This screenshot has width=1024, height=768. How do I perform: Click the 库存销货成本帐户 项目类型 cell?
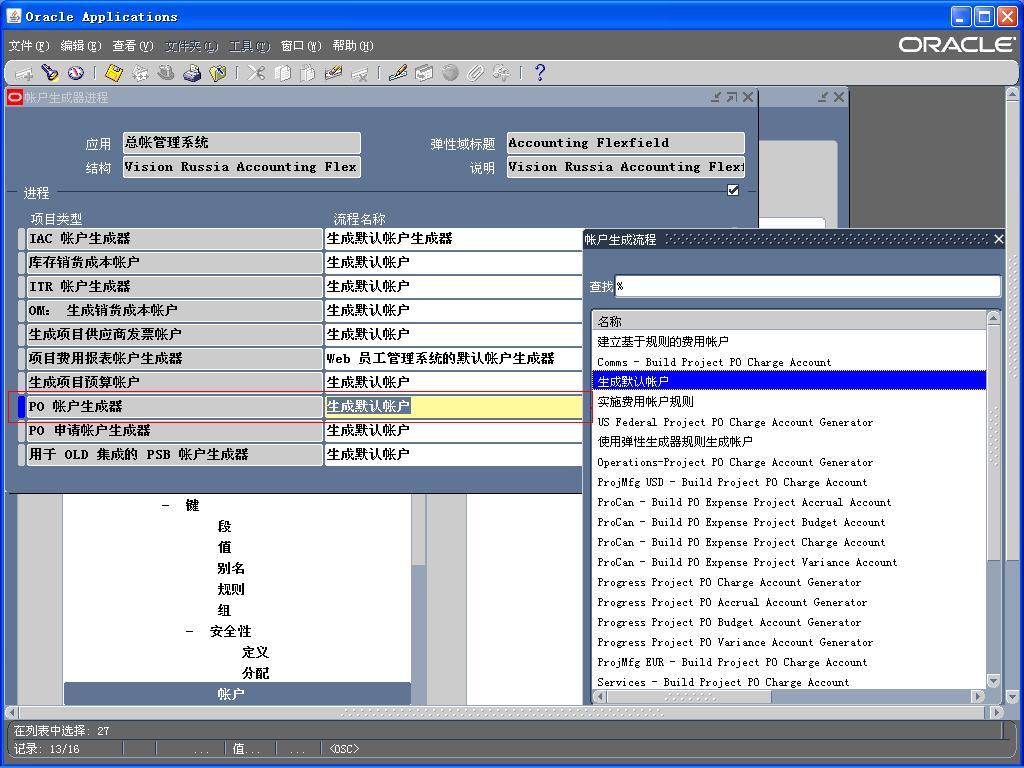point(174,263)
